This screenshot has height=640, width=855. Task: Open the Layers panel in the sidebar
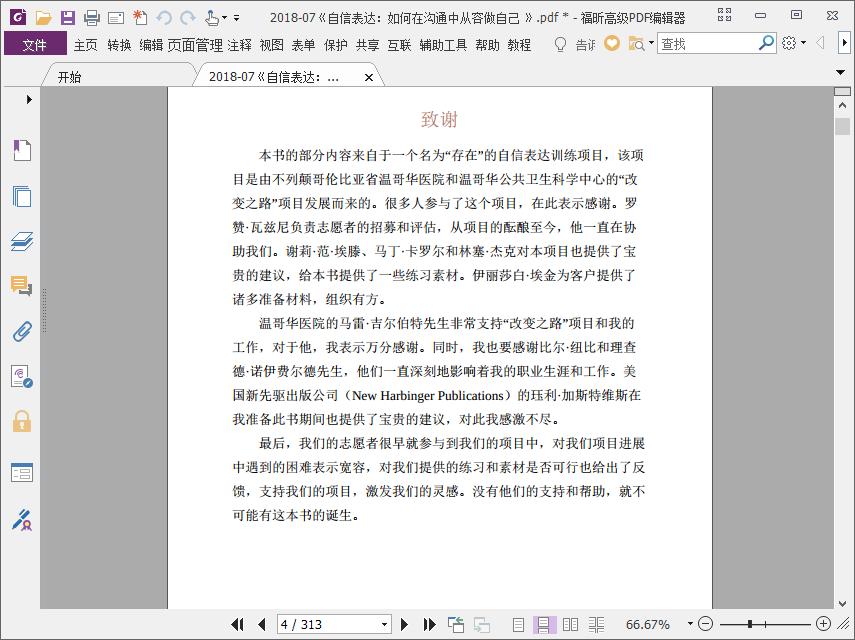click(22, 241)
